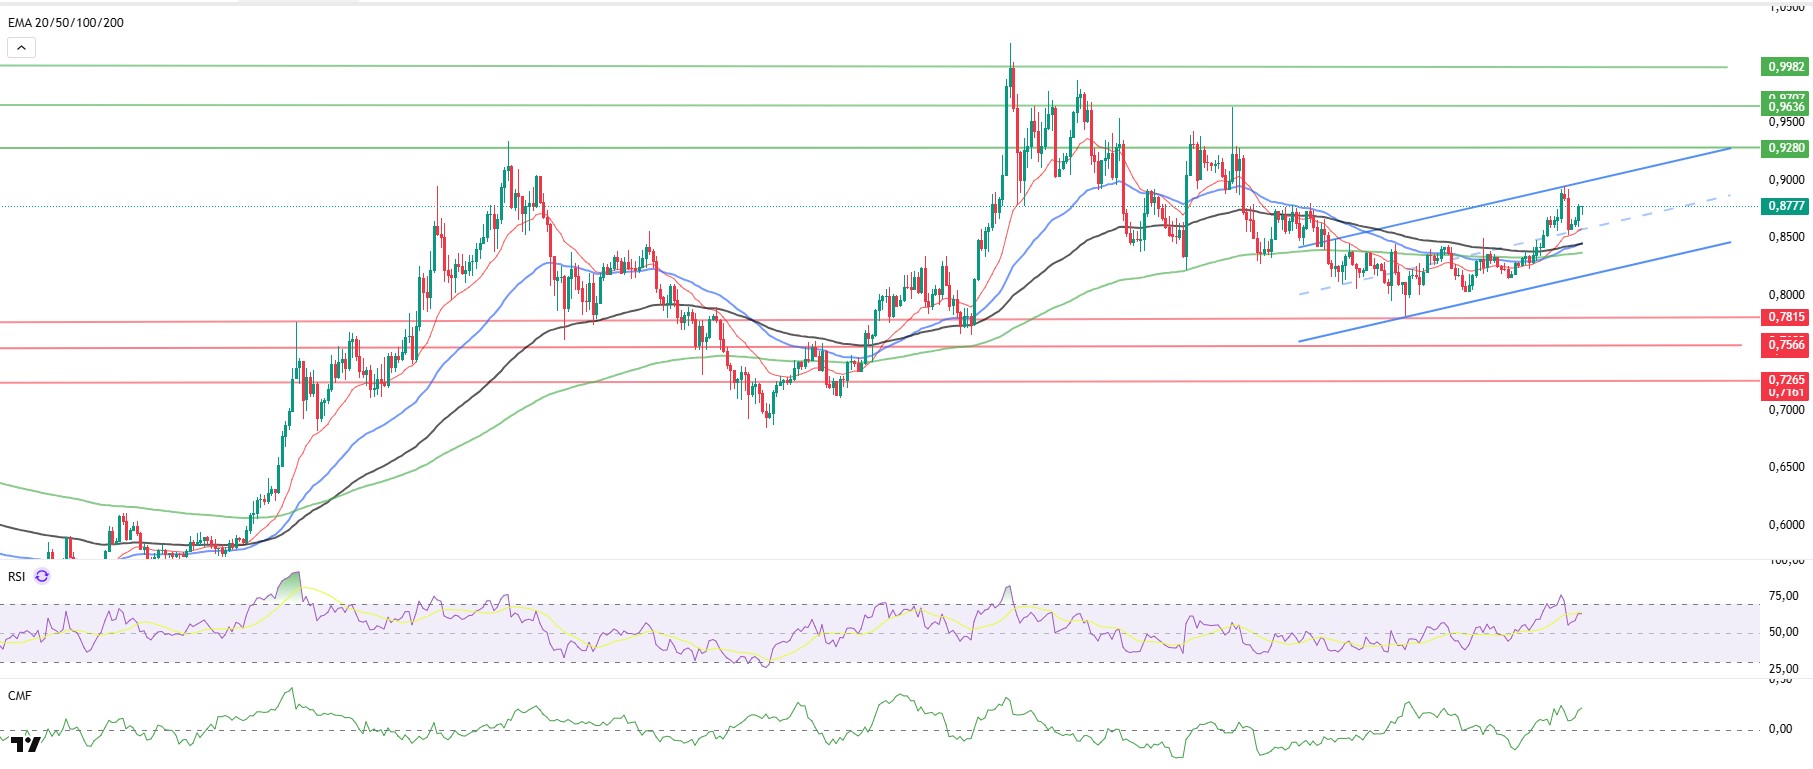The image size is (1813, 769).
Task: Select the RSI indicator label
Action: (16, 576)
